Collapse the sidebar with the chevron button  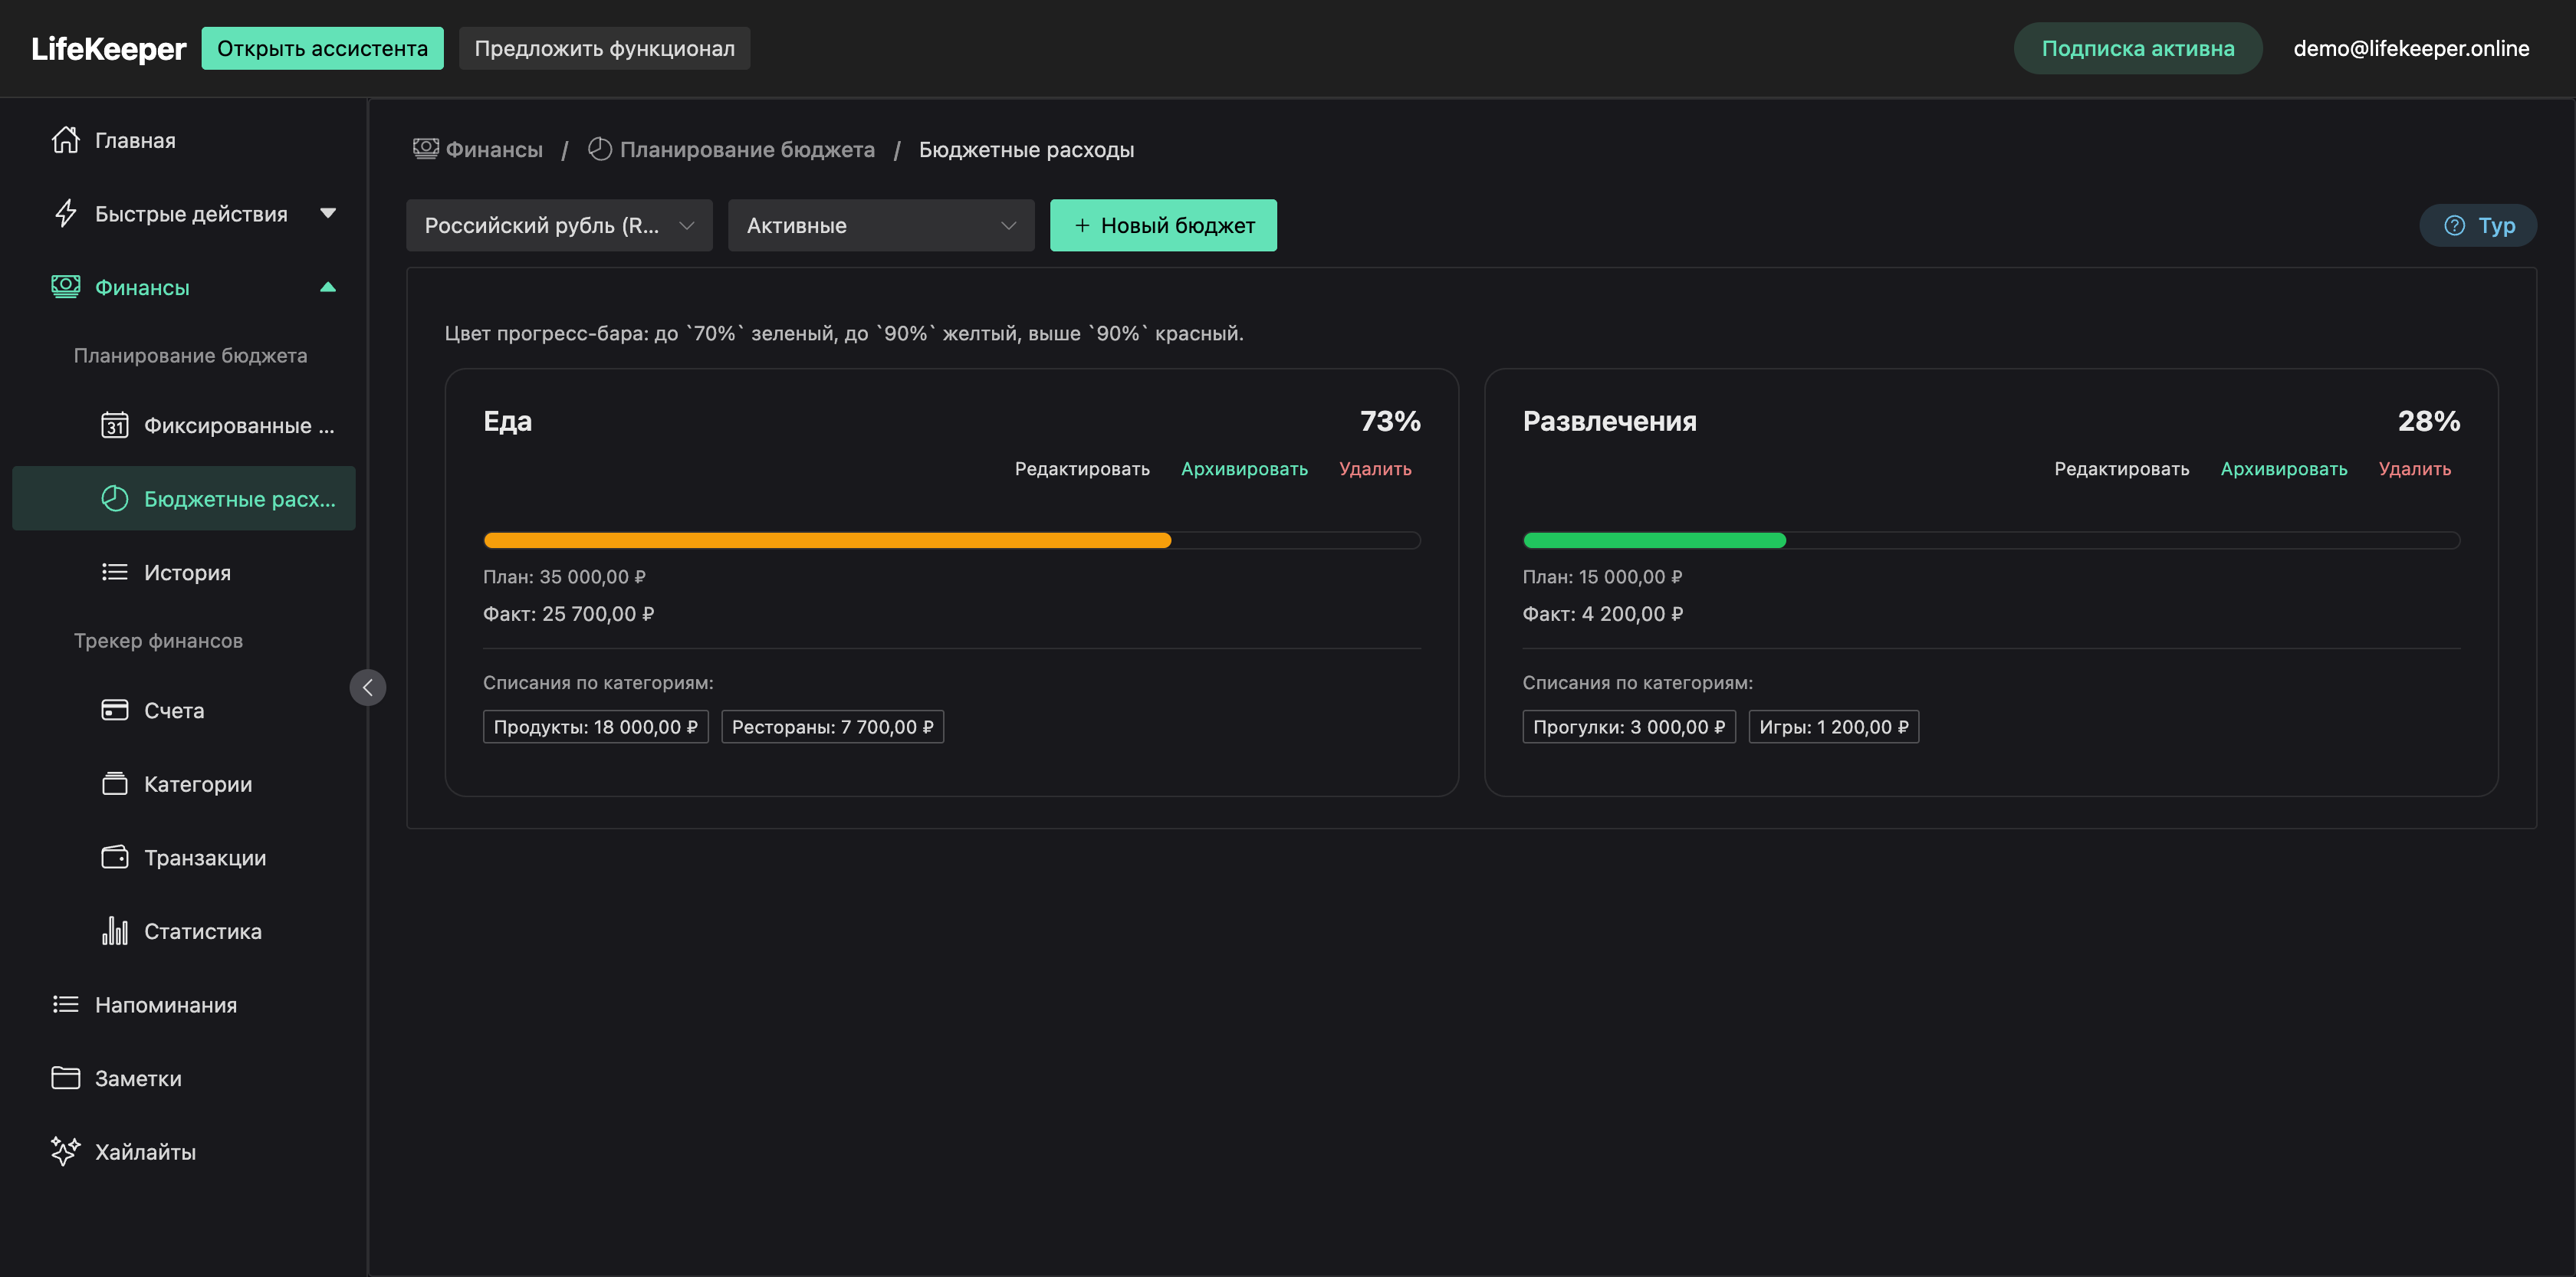(x=367, y=688)
